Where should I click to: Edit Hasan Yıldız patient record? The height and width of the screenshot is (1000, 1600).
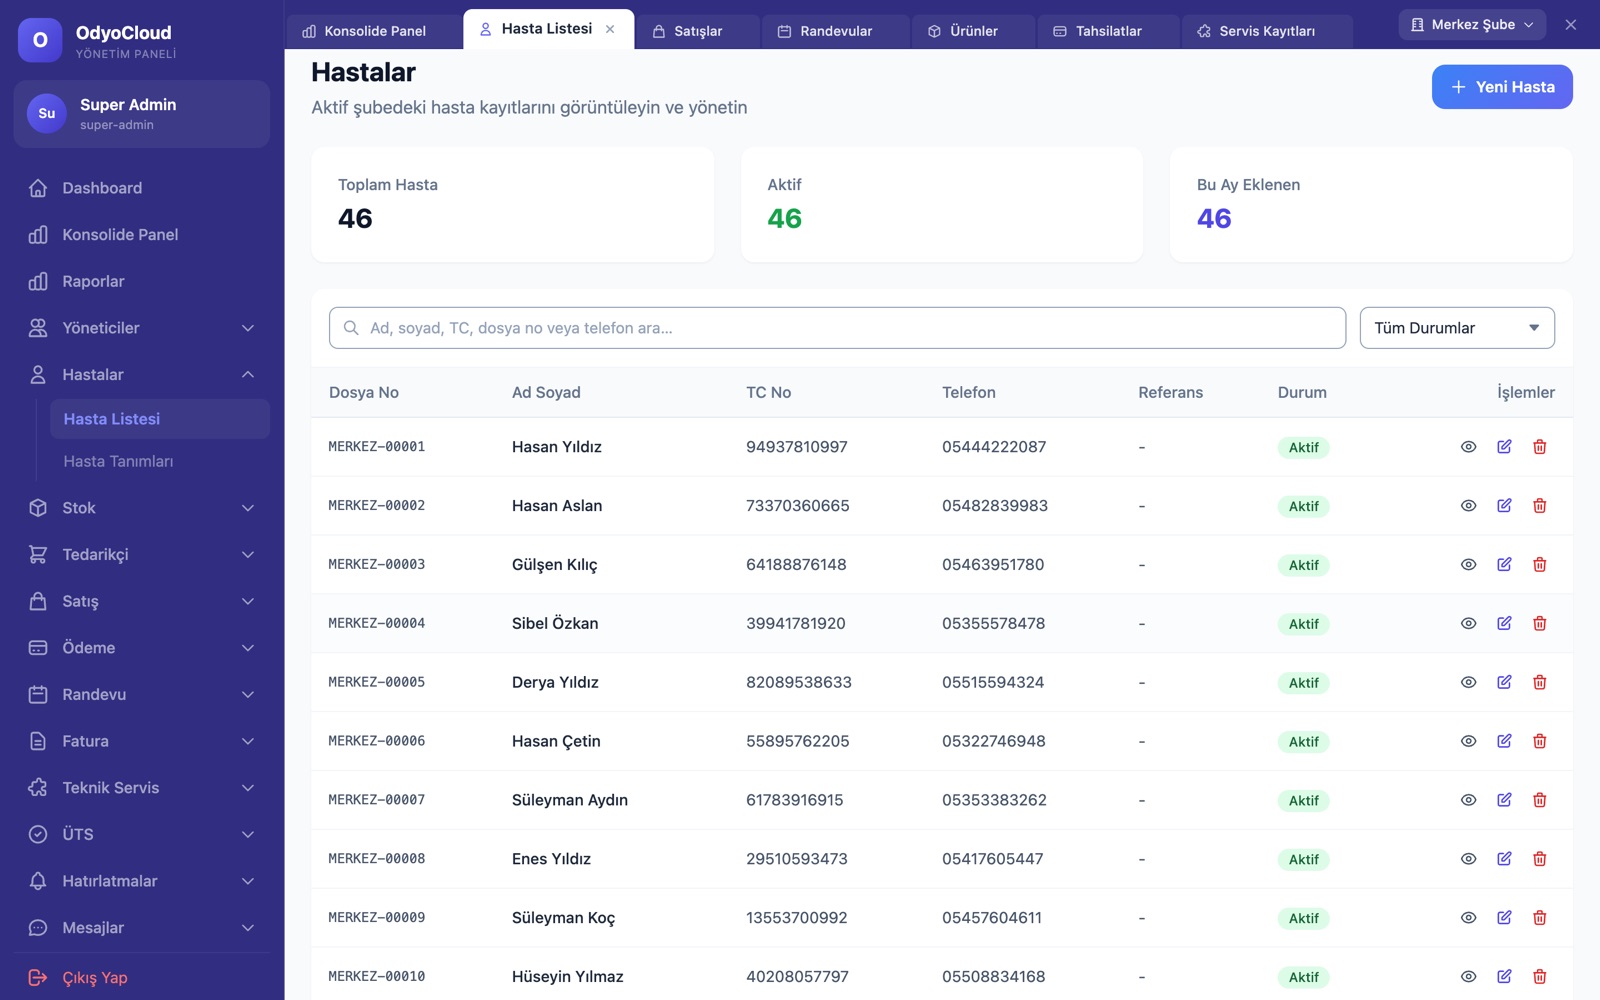point(1504,447)
